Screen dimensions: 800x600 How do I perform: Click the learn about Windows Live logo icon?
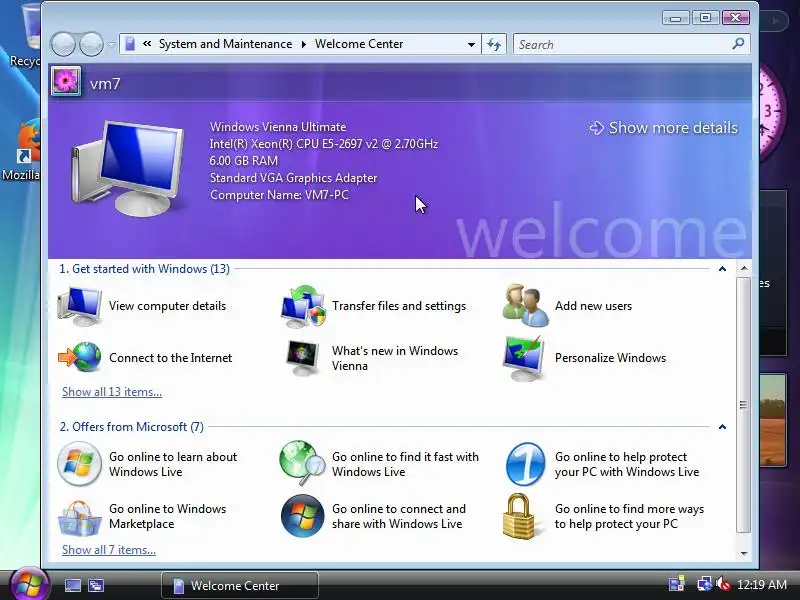click(79, 464)
